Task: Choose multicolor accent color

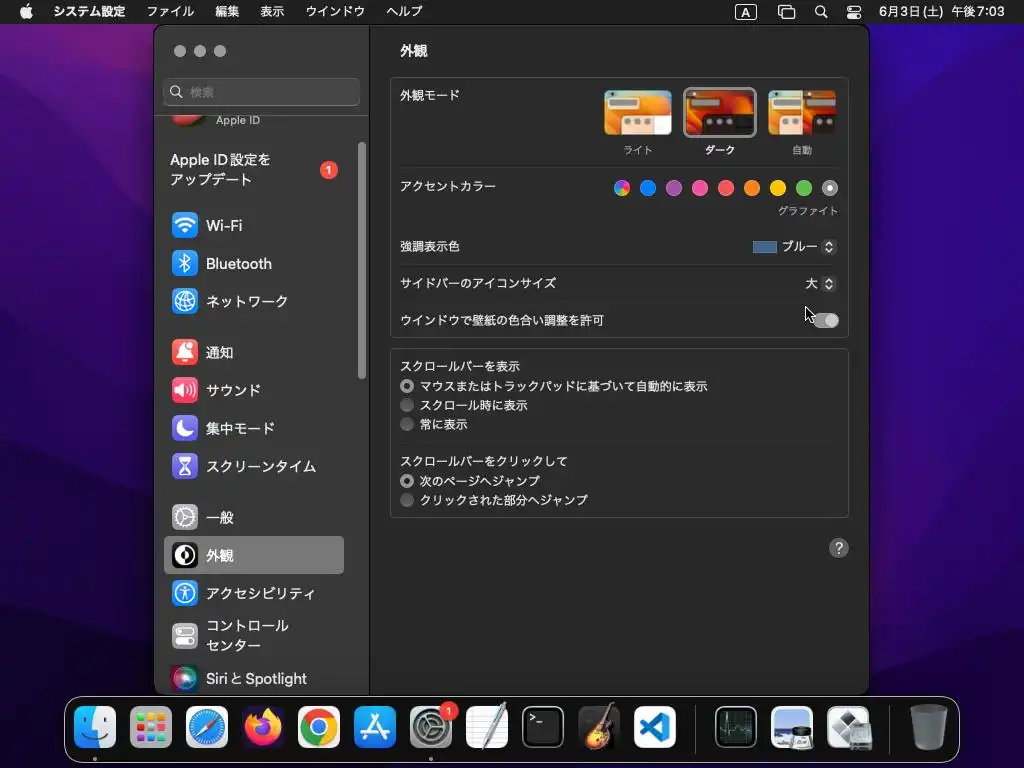Action: click(x=622, y=188)
